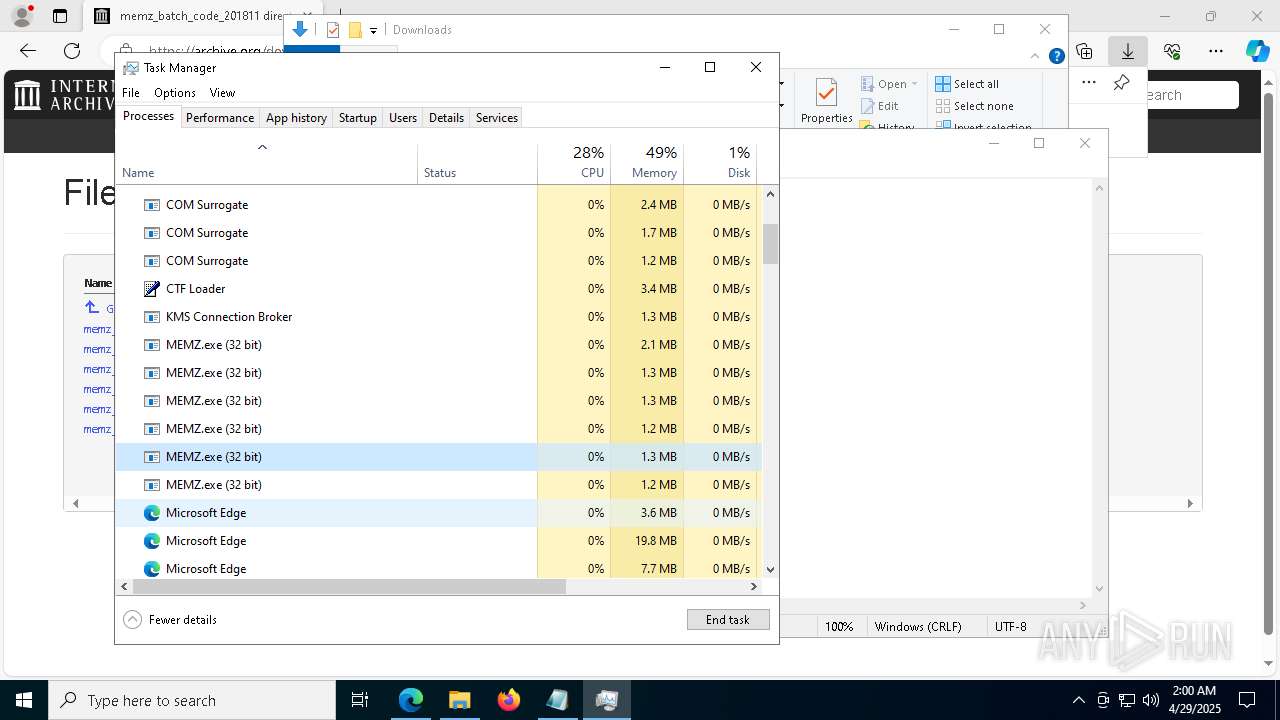Screen dimensions: 1280x720
Task: Click the process list vertical scrollbar thumb
Action: [770, 244]
